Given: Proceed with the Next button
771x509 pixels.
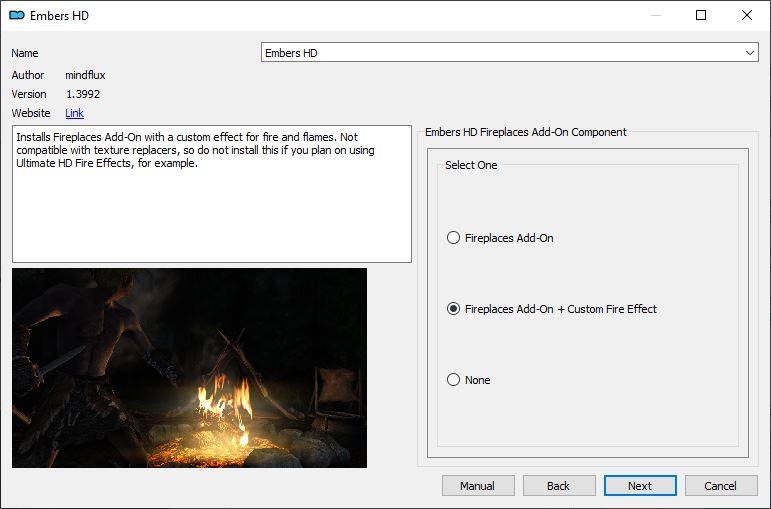Looking at the screenshot, I should click(640, 486).
